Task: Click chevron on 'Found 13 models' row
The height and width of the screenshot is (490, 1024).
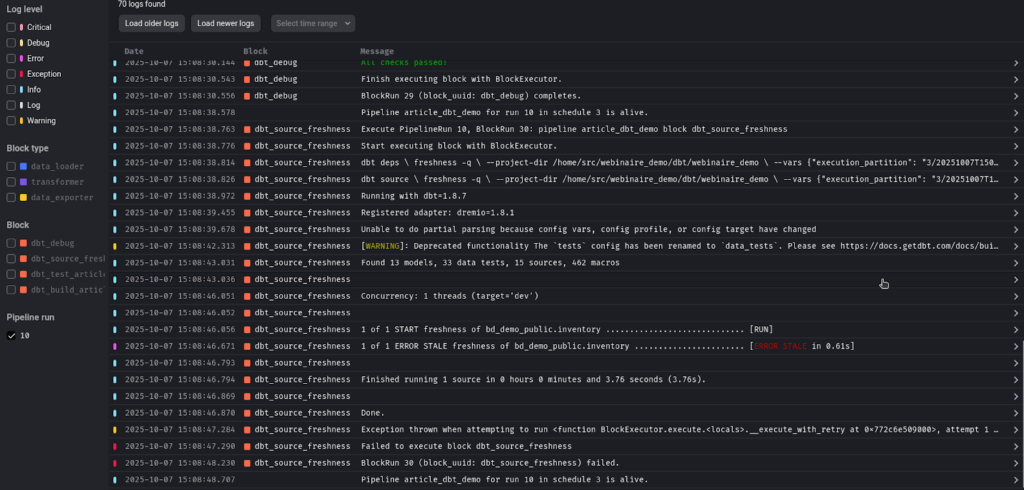Action: click(1015, 263)
